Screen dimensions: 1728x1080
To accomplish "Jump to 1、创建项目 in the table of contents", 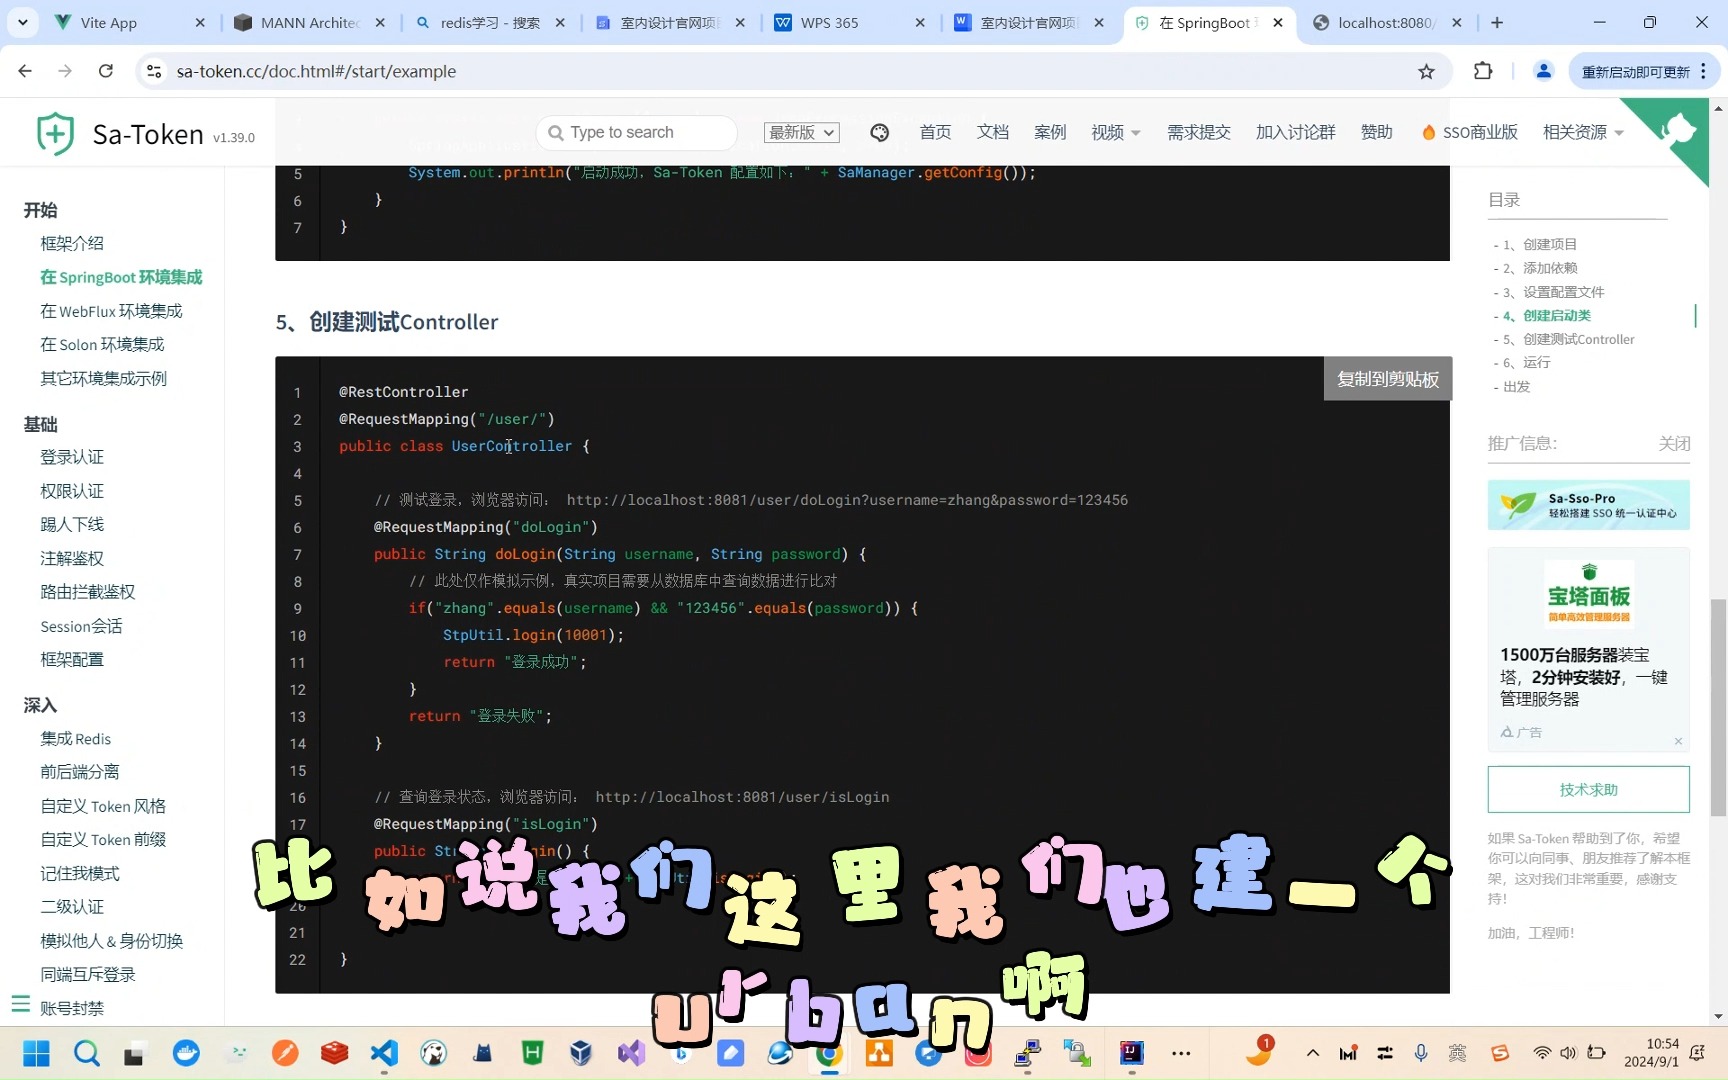I will point(1540,245).
